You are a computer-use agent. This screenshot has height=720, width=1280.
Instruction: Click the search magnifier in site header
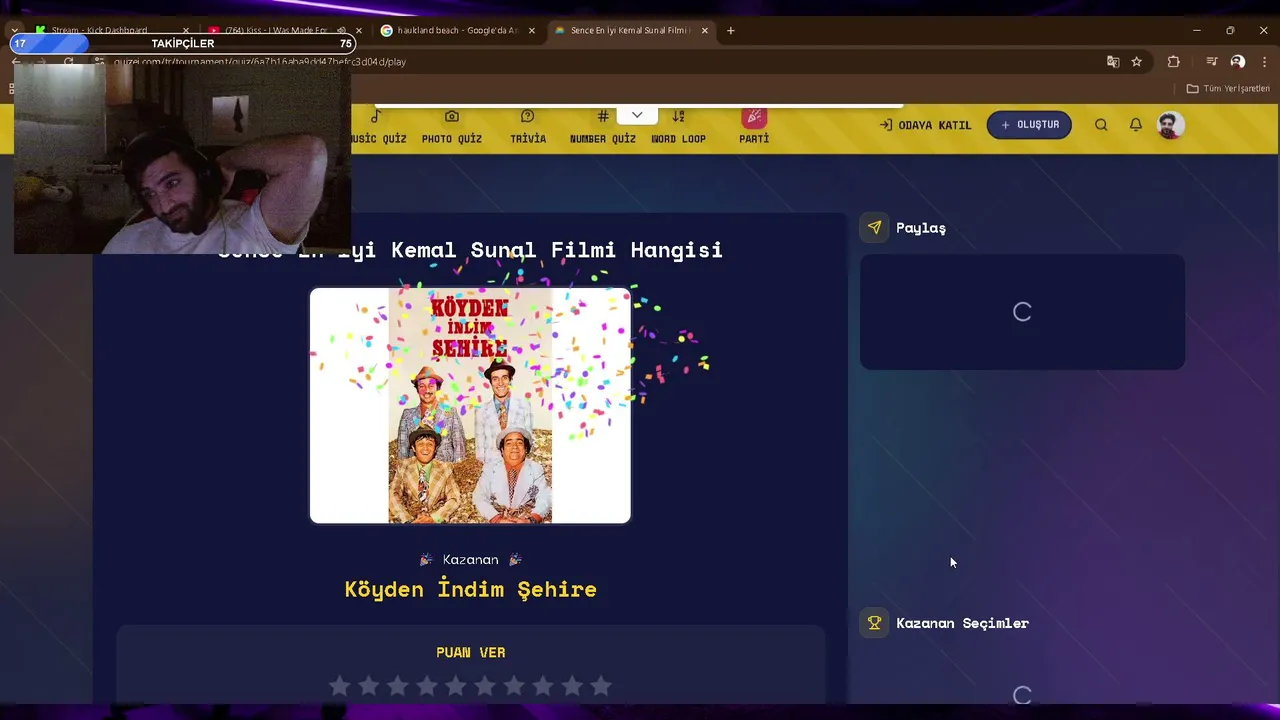1101,125
